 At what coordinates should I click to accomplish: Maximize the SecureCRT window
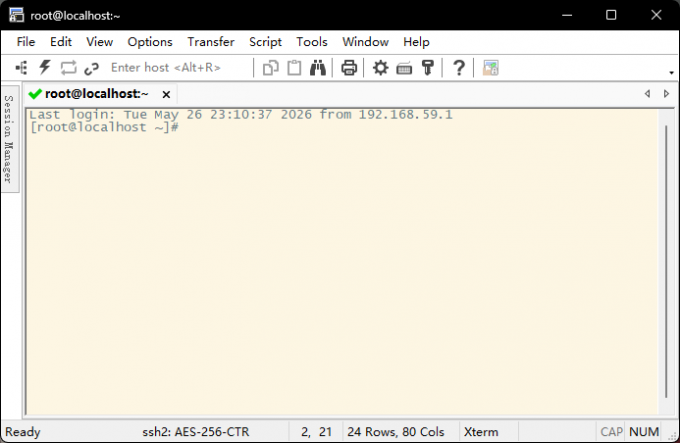(611, 15)
